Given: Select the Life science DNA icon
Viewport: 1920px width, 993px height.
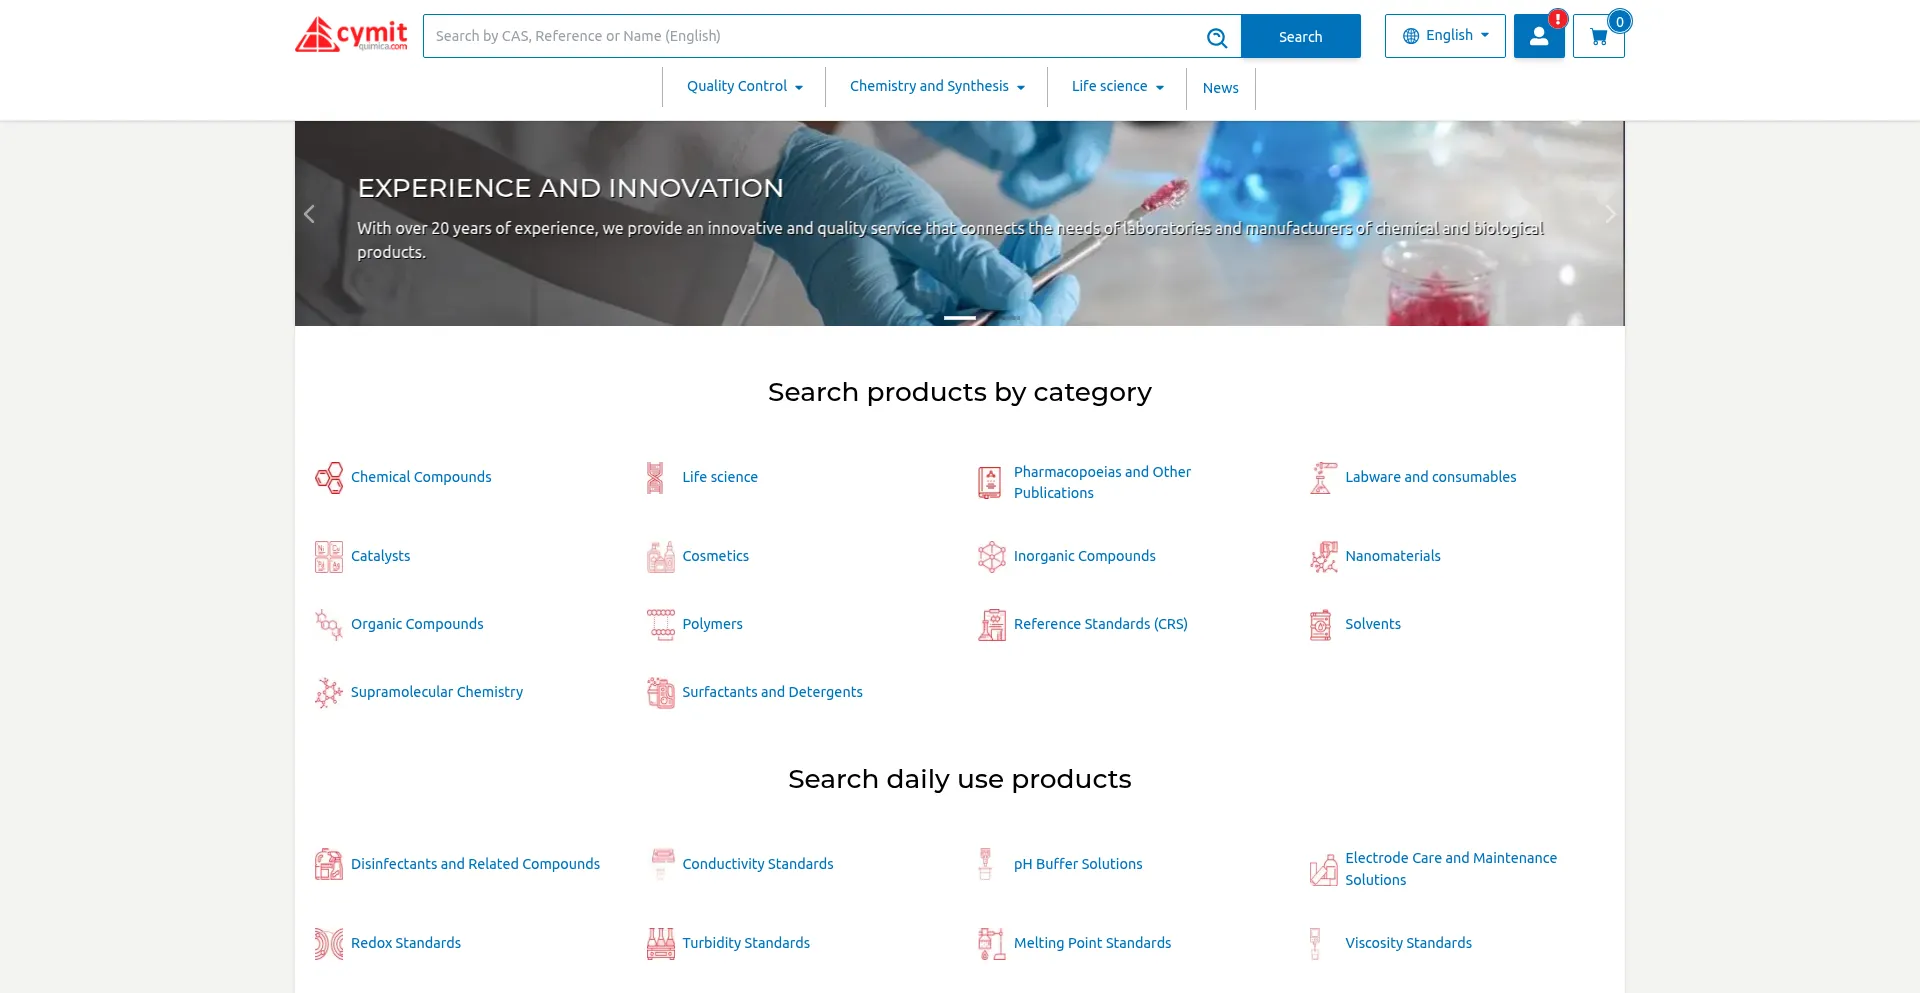Looking at the screenshot, I should (x=655, y=478).
